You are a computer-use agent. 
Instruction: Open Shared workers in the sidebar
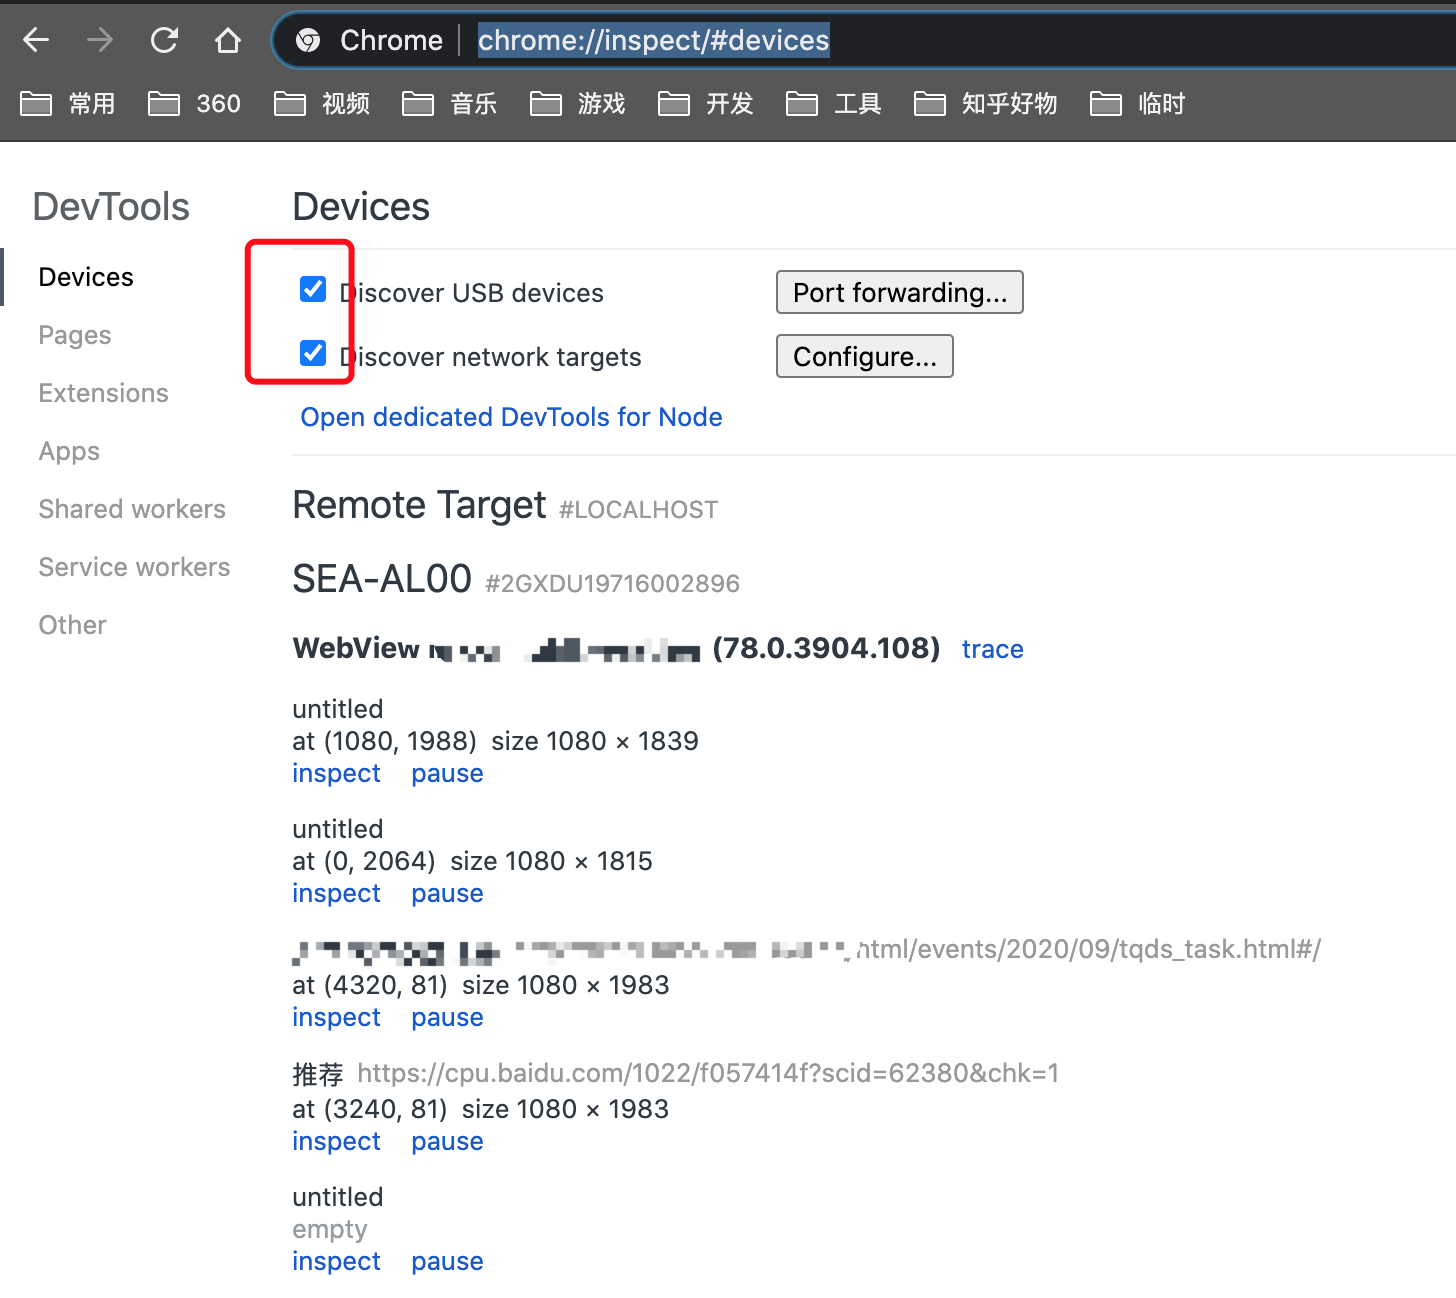pos(132,509)
